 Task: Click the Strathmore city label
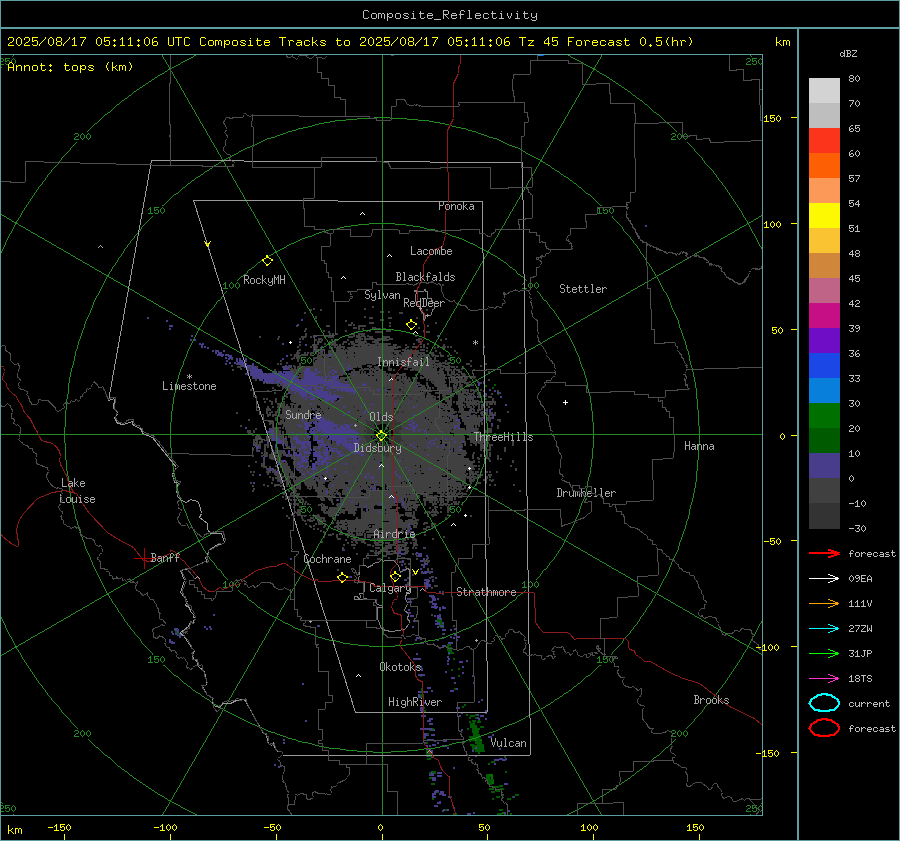point(486,592)
